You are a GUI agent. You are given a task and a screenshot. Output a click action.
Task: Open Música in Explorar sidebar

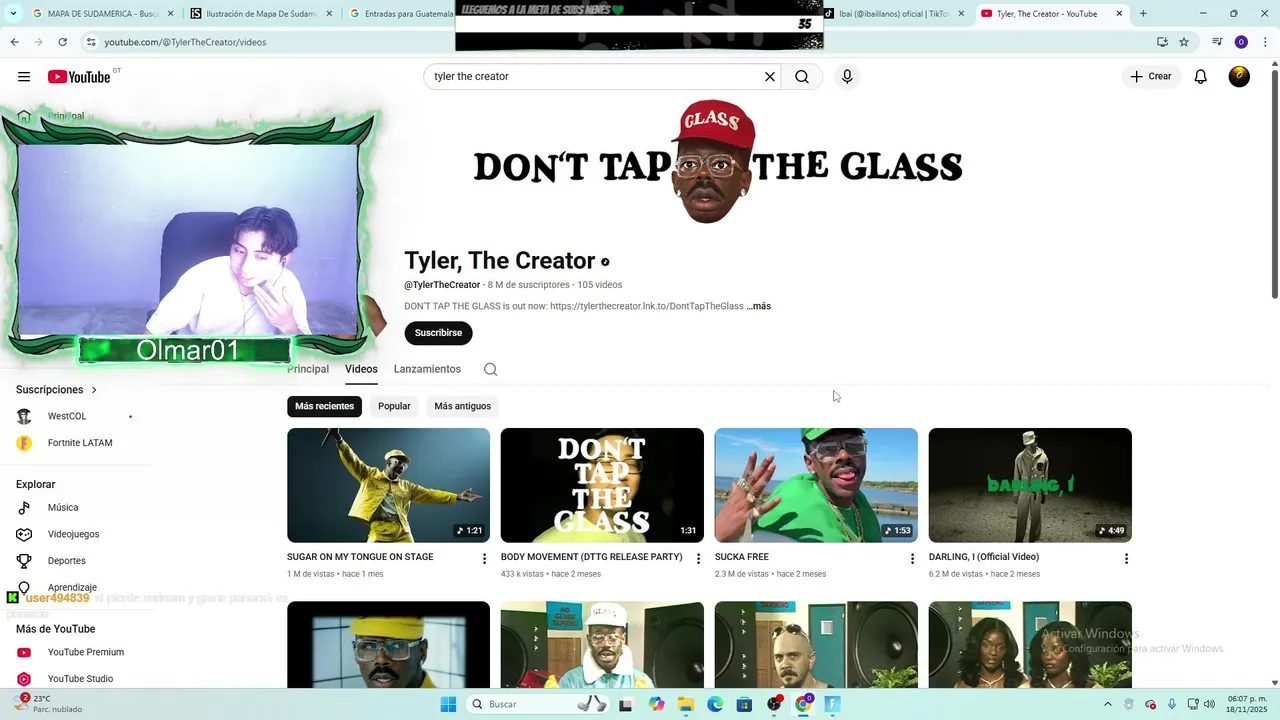point(63,507)
